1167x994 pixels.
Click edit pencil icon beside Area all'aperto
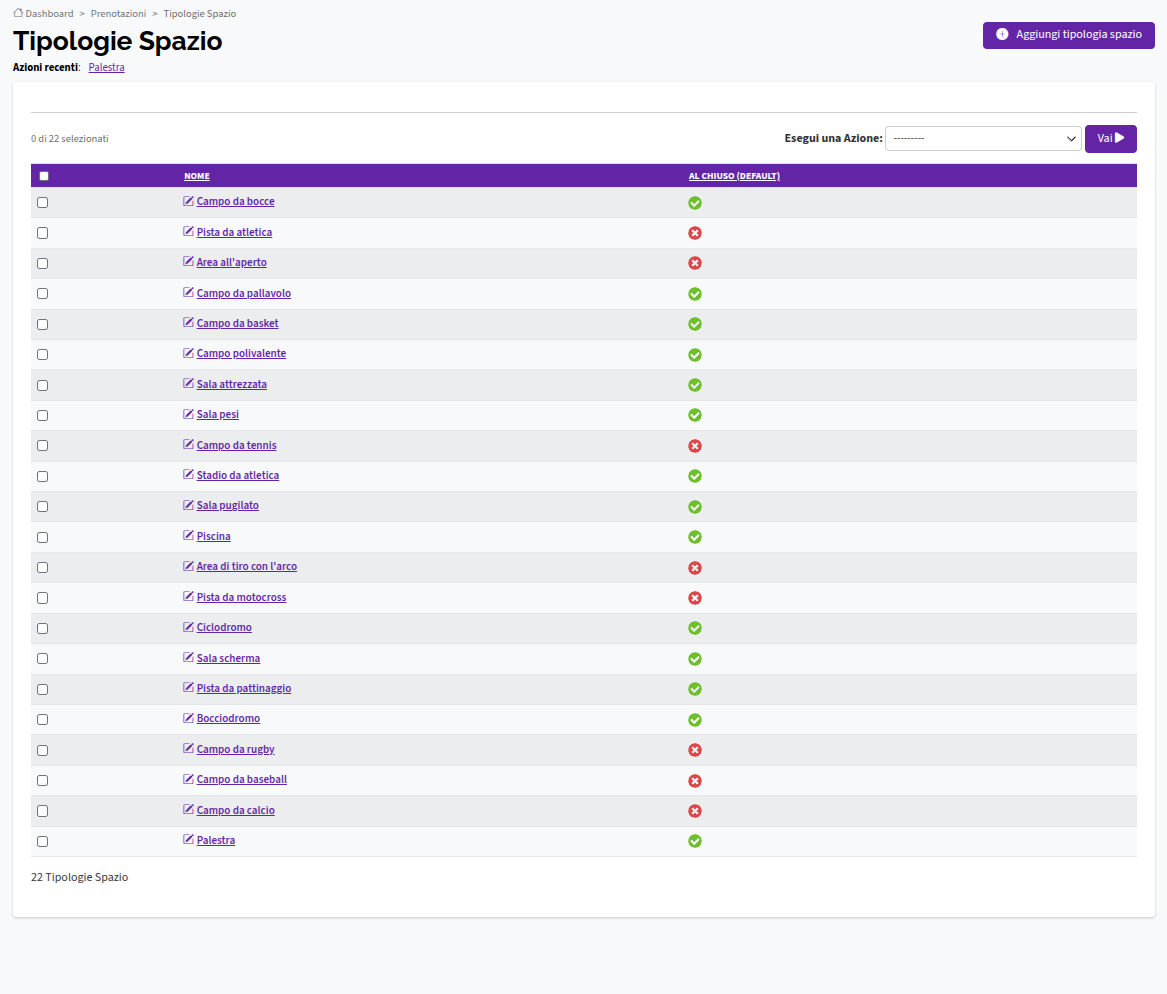188,262
